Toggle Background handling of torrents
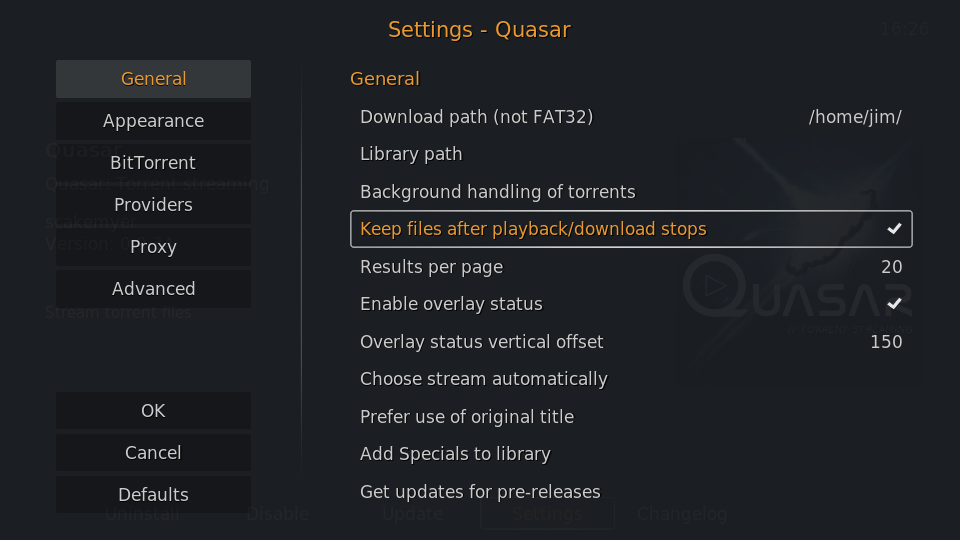The image size is (960, 540). (x=631, y=192)
